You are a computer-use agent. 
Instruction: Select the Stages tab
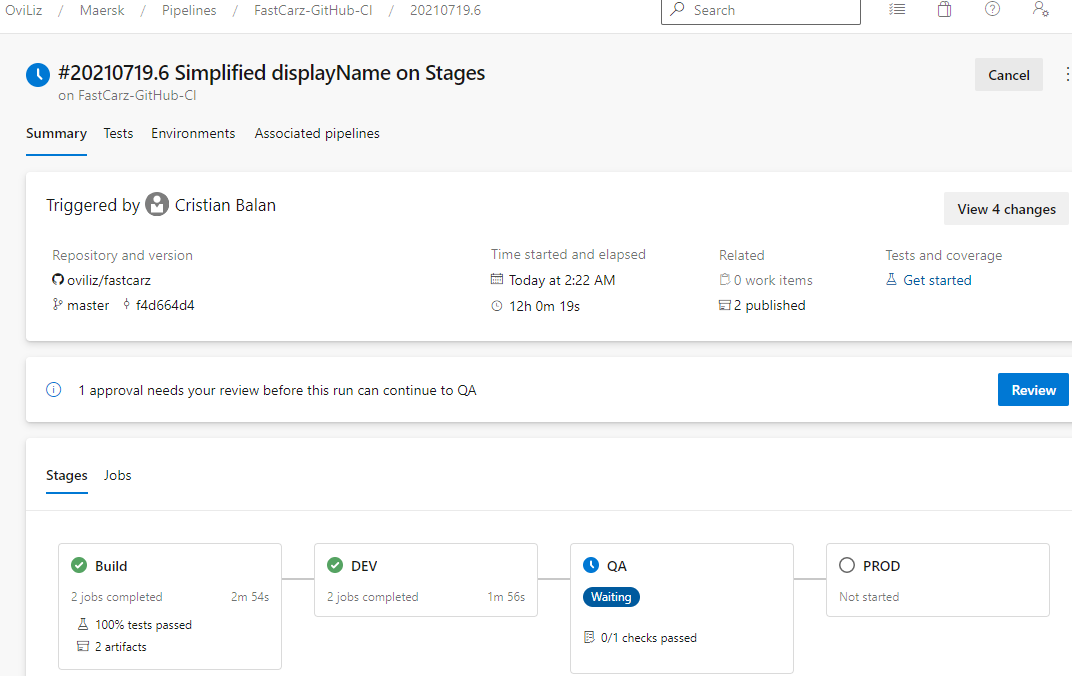pos(66,475)
